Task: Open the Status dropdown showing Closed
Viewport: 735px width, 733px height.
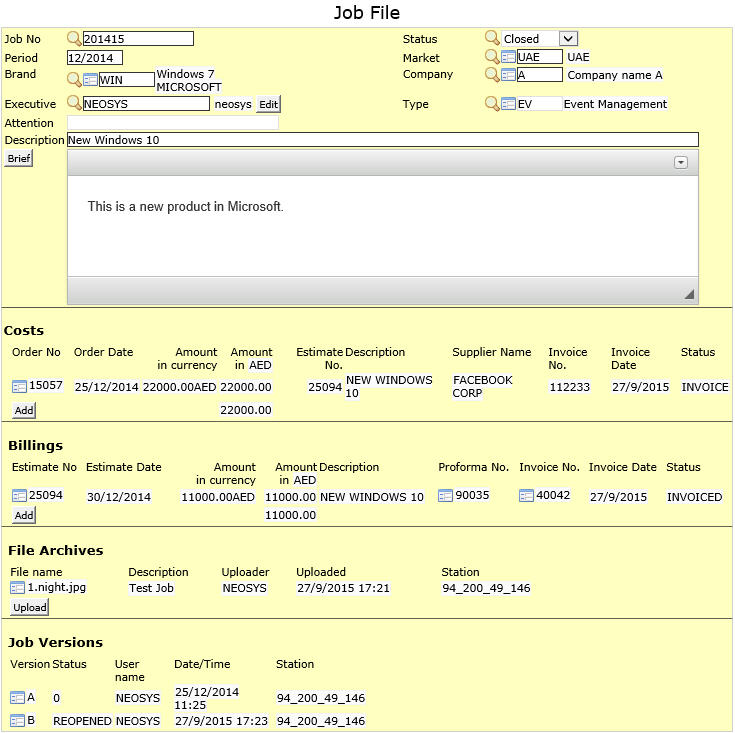Action: click(539, 38)
